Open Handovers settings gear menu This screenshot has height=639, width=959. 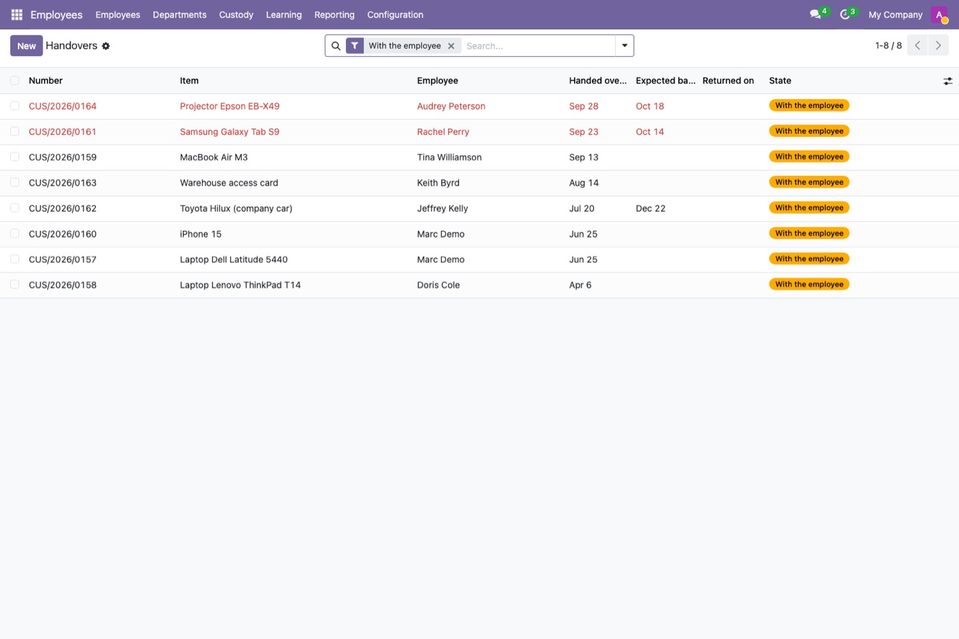106,46
